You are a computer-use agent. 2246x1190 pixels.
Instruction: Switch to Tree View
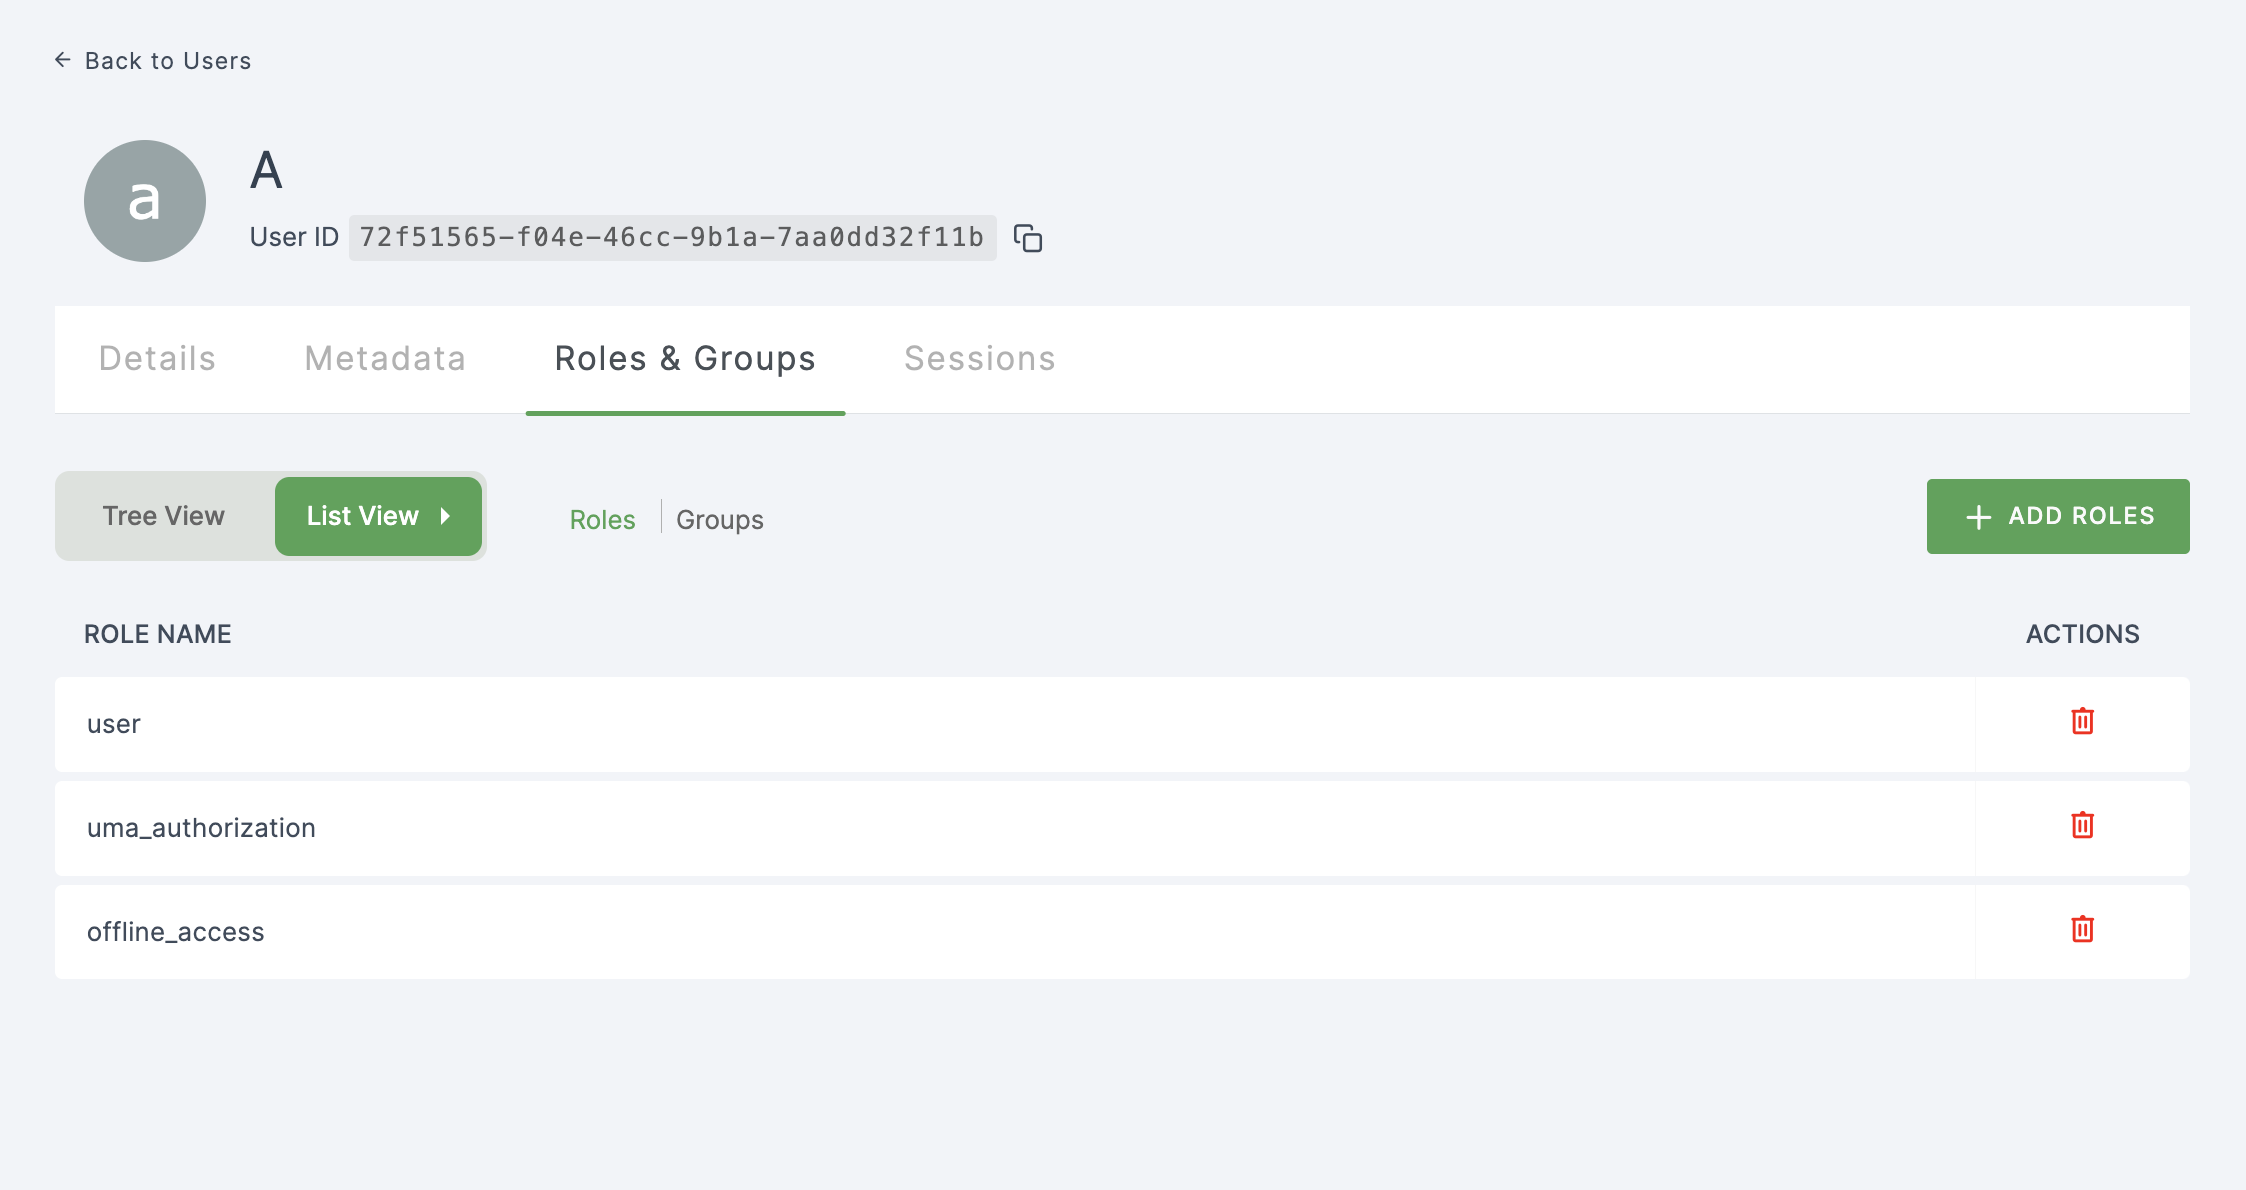[x=164, y=516]
